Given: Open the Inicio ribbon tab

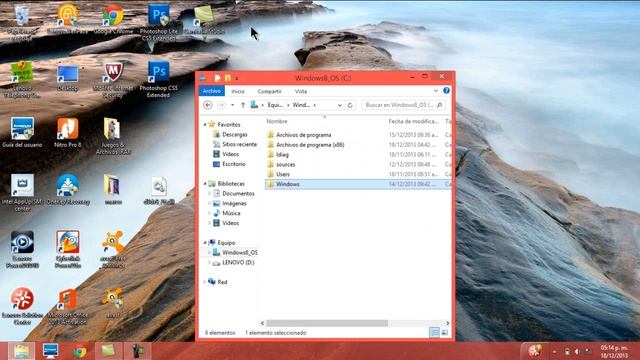Looking at the screenshot, I should 238,91.
